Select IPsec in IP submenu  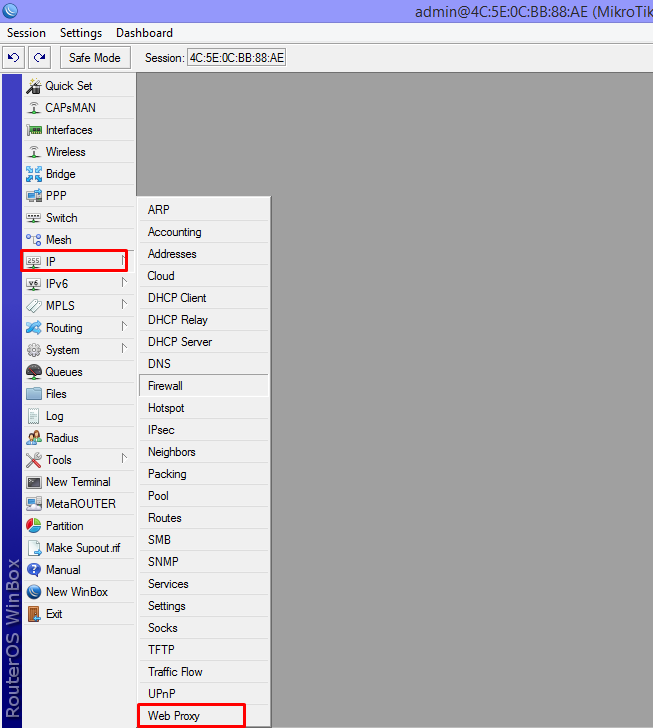click(204, 430)
